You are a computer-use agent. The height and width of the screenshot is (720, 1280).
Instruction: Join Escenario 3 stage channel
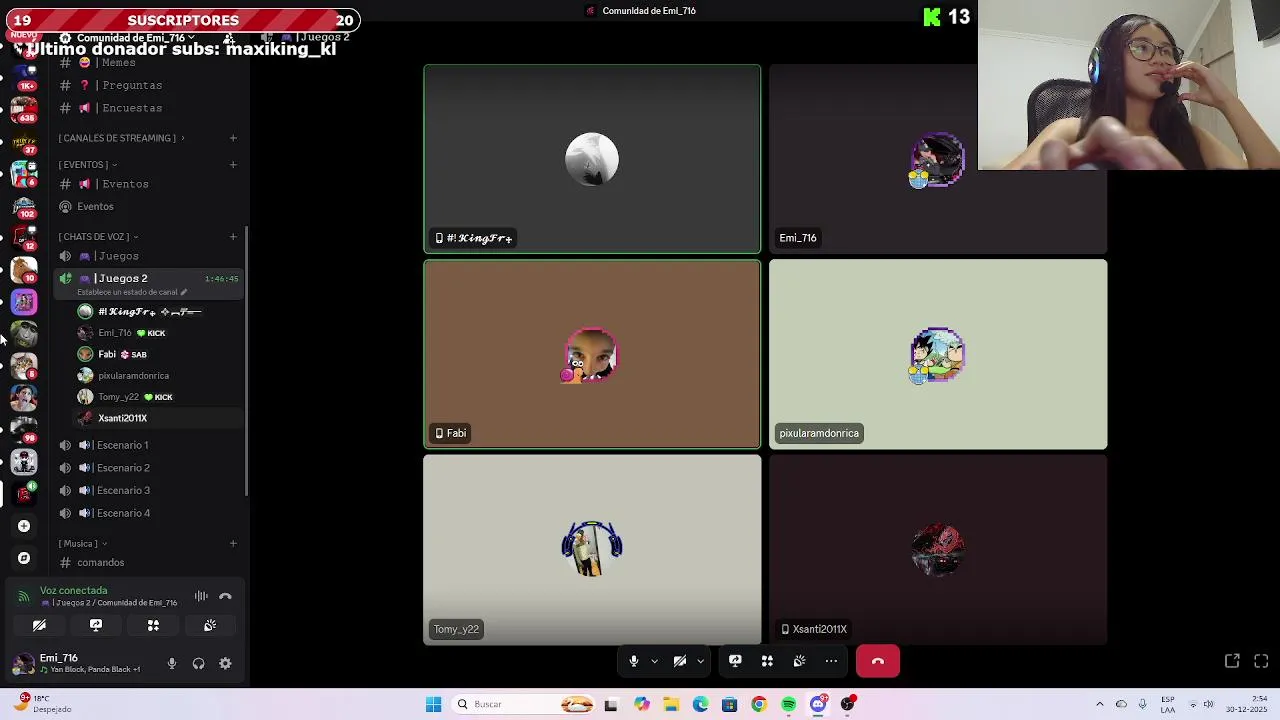[148, 490]
